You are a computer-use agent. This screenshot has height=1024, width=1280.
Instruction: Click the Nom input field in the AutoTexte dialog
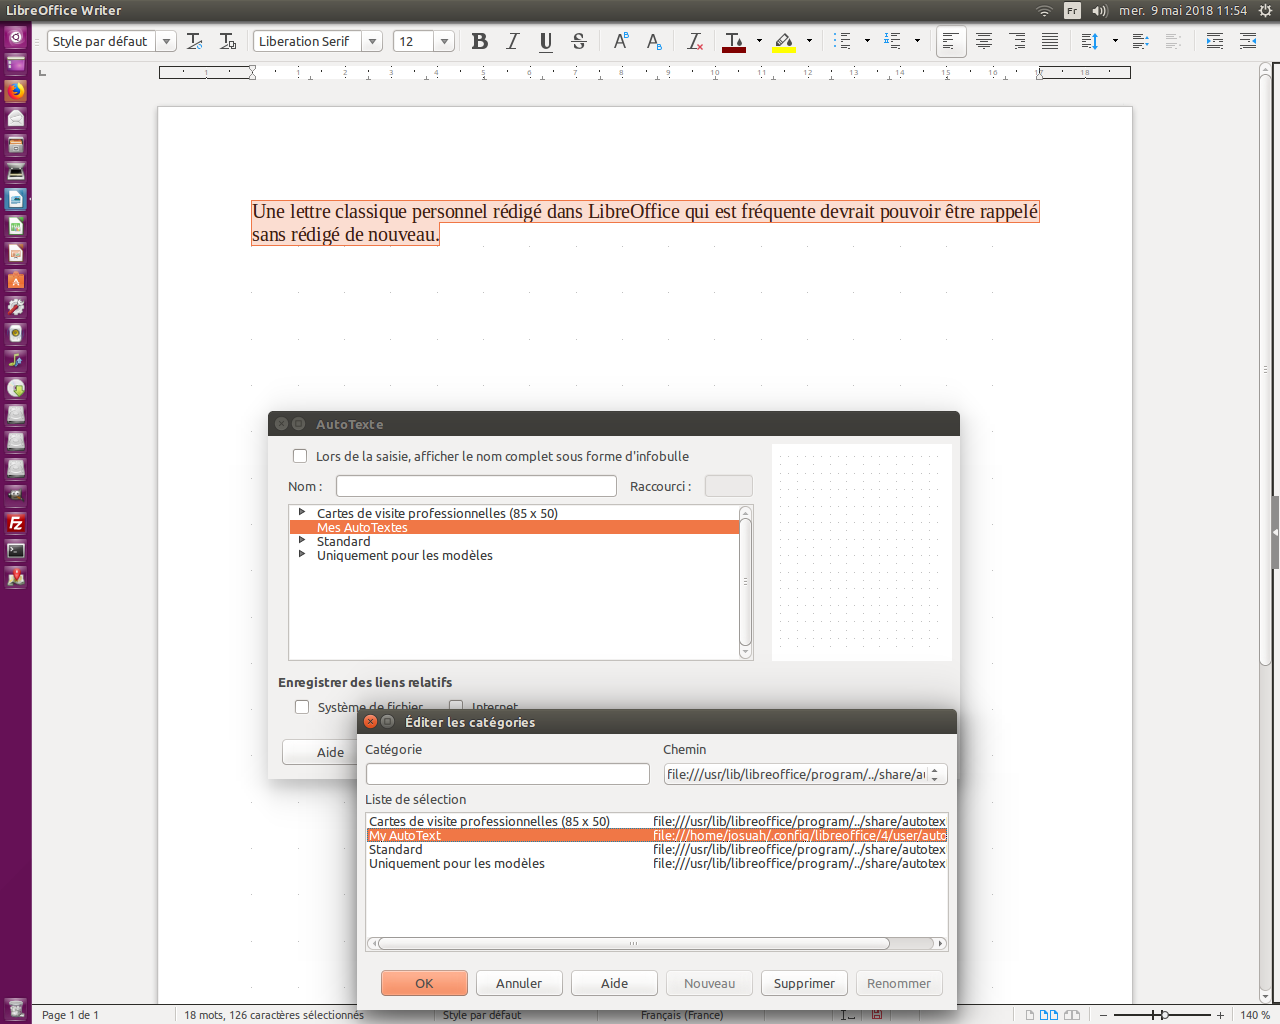click(476, 486)
